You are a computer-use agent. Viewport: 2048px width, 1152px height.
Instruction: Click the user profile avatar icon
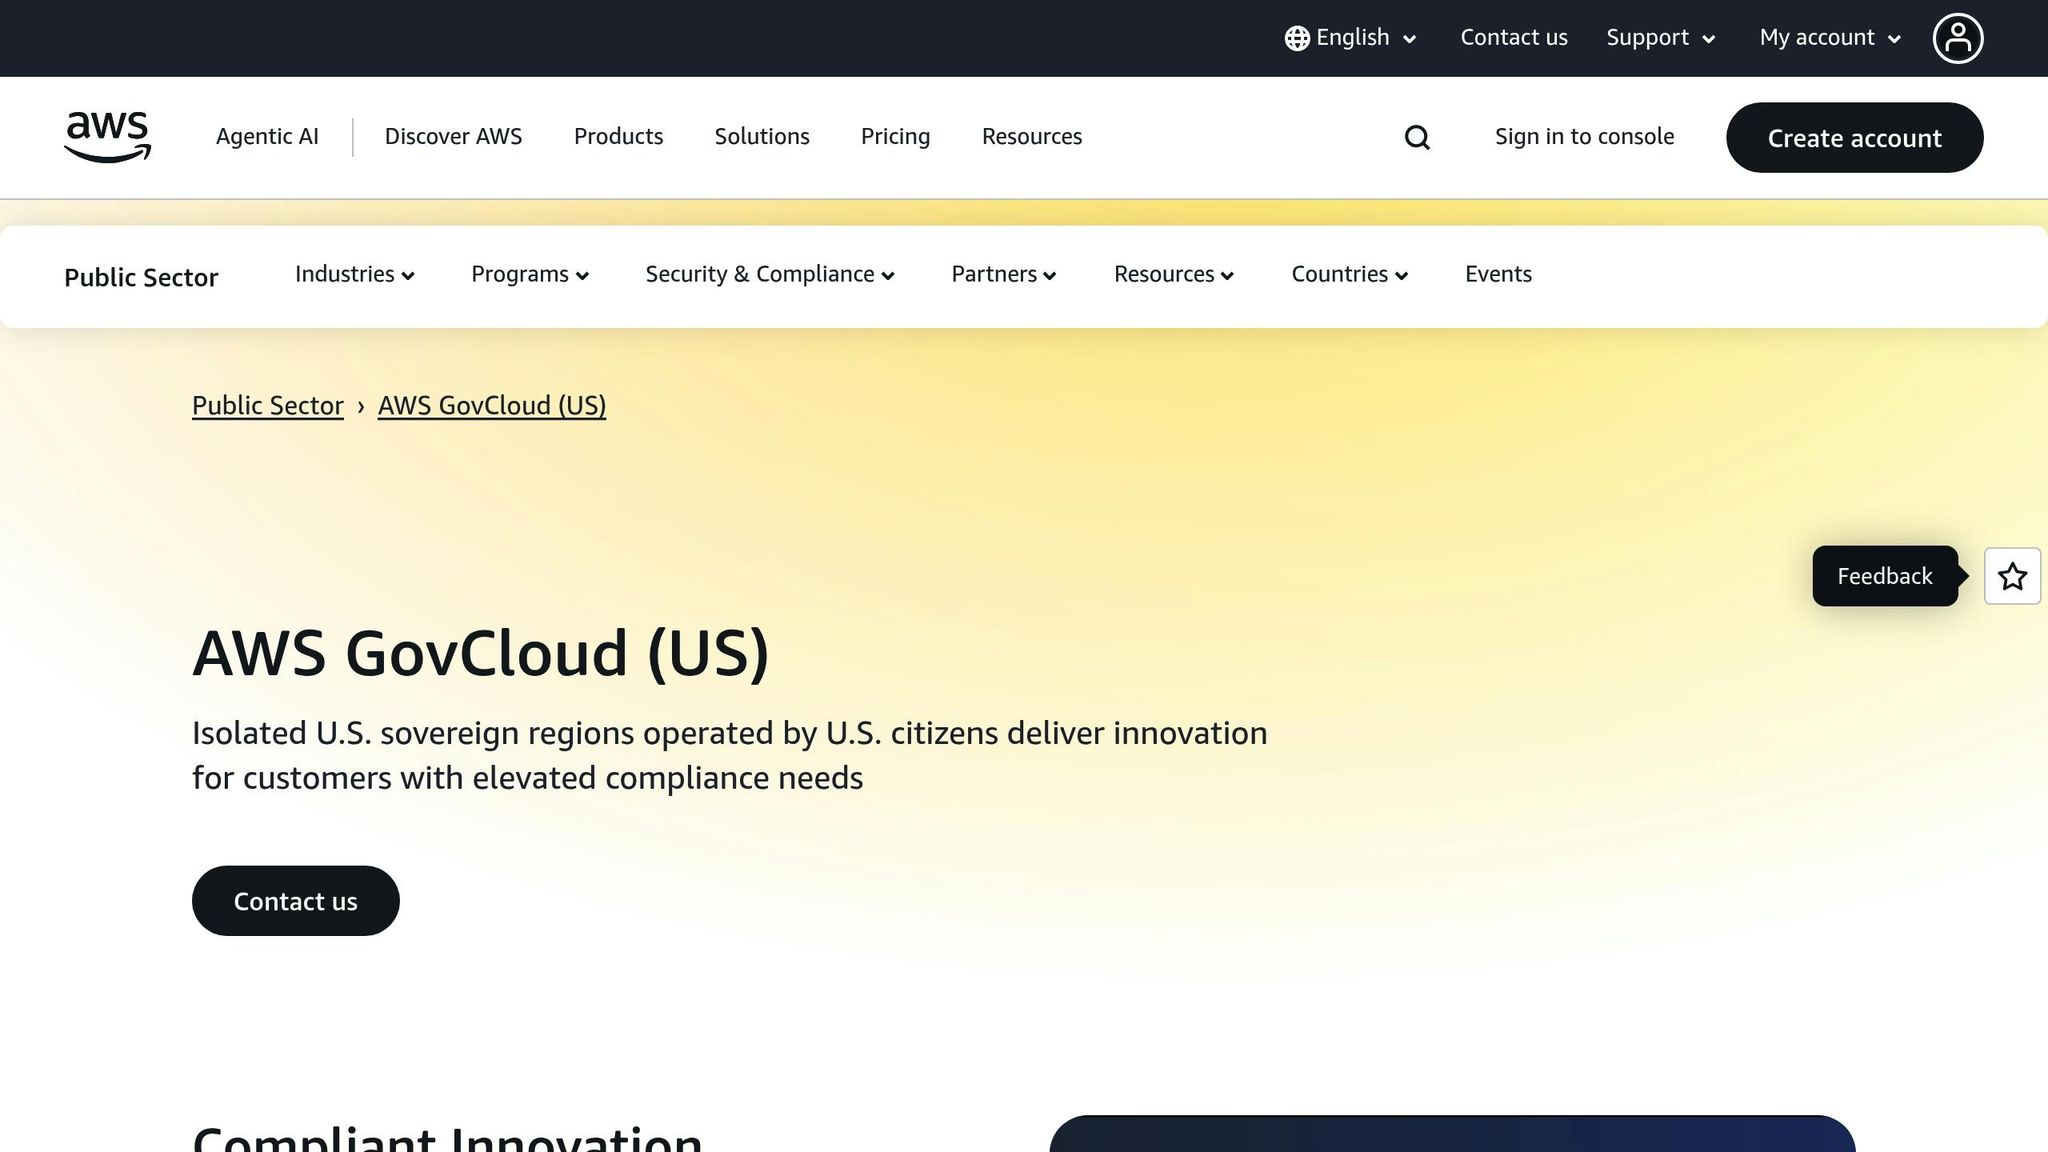coord(1958,37)
